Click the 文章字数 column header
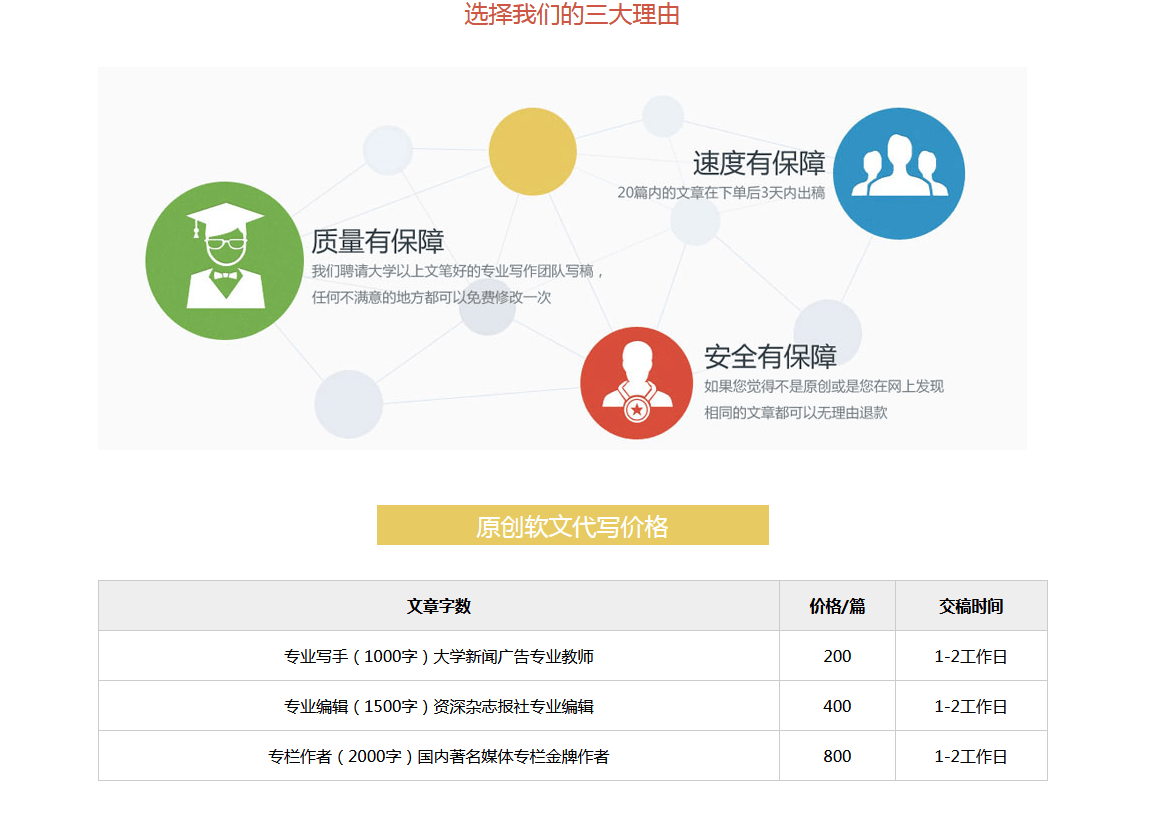This screenshot has width=1171, height=813. pyautogui.click(x=439, y=606)
